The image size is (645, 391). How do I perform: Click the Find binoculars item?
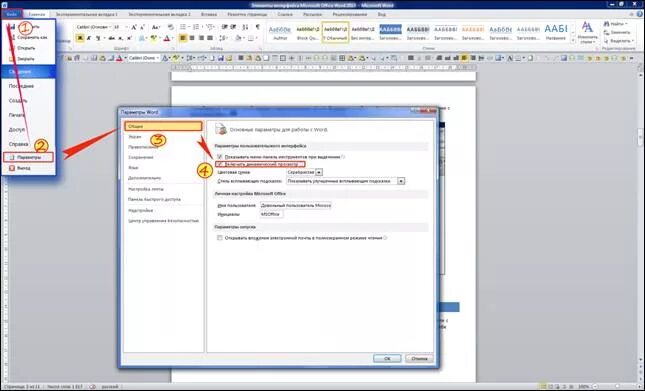pyautogui.click(x=616, y=24)
